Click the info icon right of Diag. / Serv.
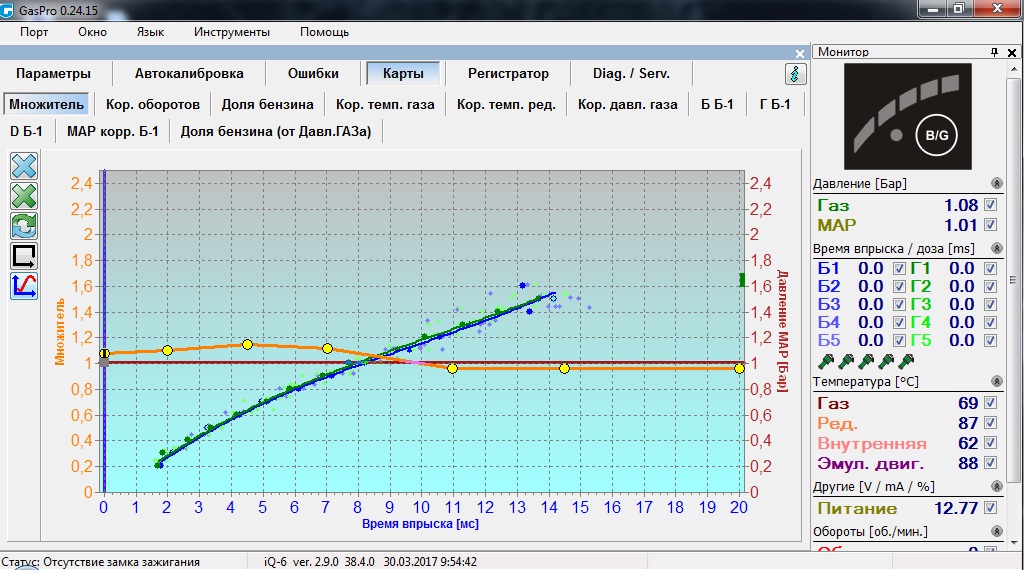This screenshot has width=1024, height=570. tap(795, 74)
